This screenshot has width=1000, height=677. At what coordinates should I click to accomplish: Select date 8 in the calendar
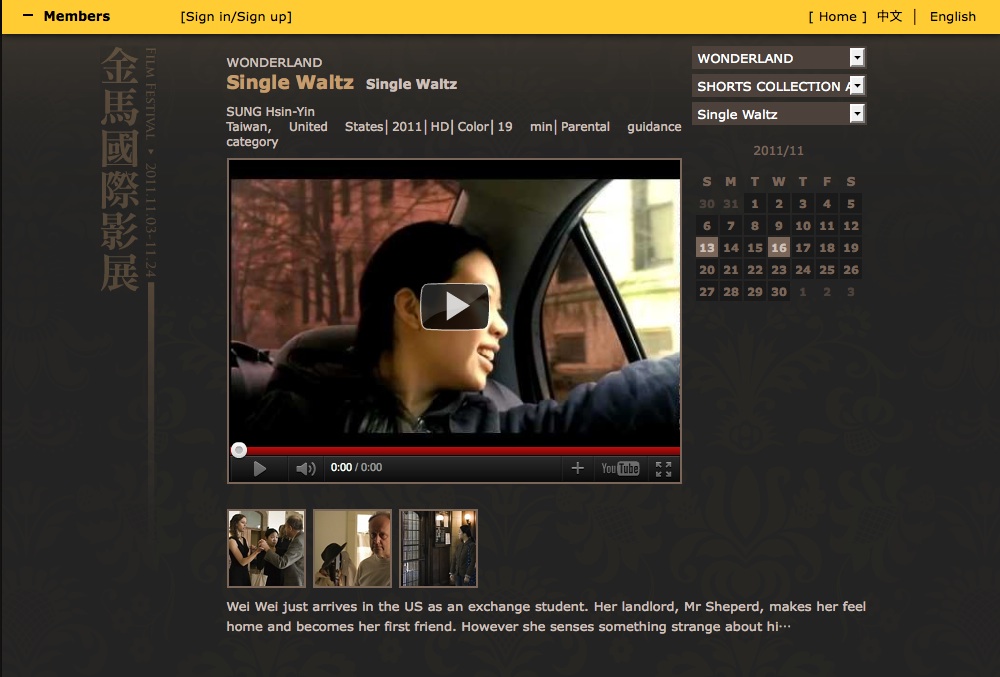(x=754, y=226)
